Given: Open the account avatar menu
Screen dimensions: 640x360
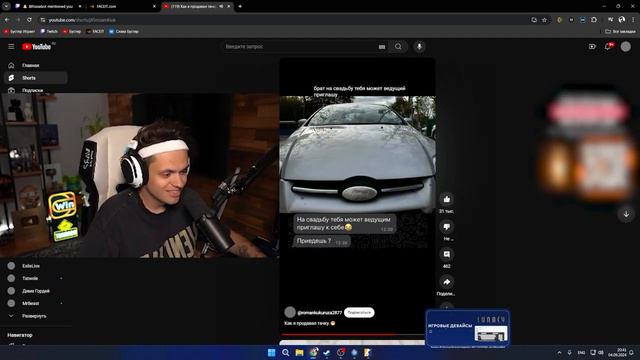Looking at the screenshot, I should 625,47.
